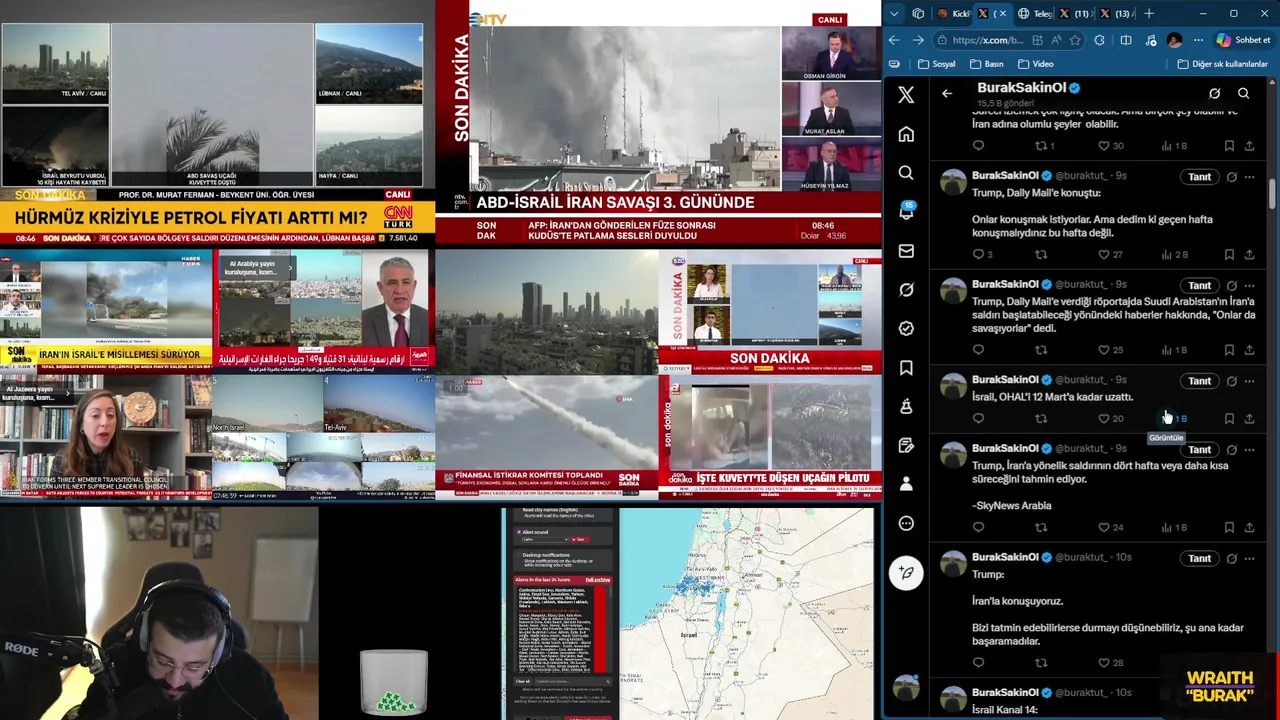
Task: Go back using arrow beside BurakSakinOl
Action: (947, 94)
